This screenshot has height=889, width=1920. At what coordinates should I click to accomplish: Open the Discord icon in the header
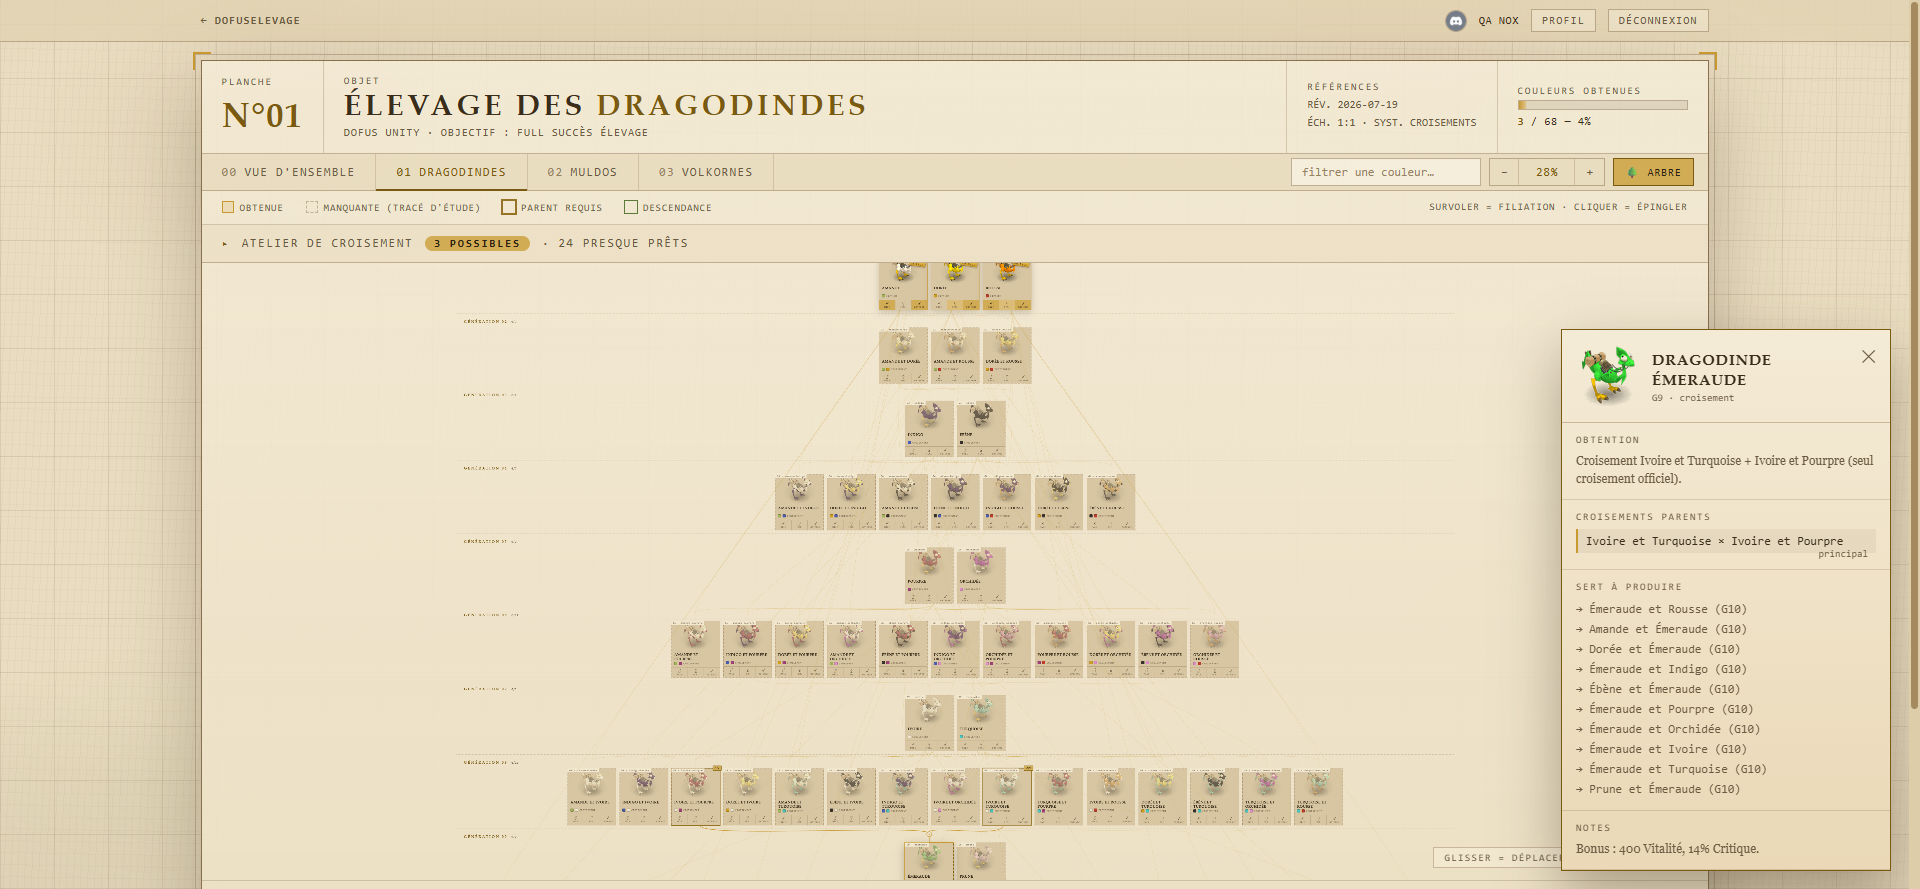pyautogui.click(x=1456, y=20)
